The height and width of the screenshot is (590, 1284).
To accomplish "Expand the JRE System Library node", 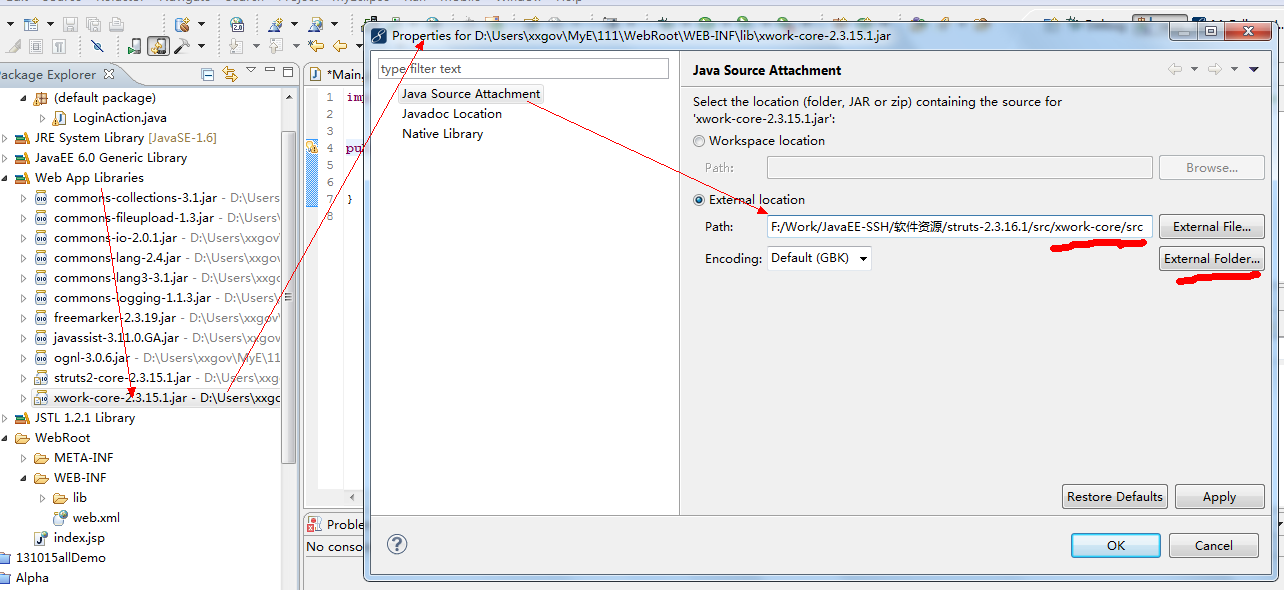I will click(x=5, y=138).
